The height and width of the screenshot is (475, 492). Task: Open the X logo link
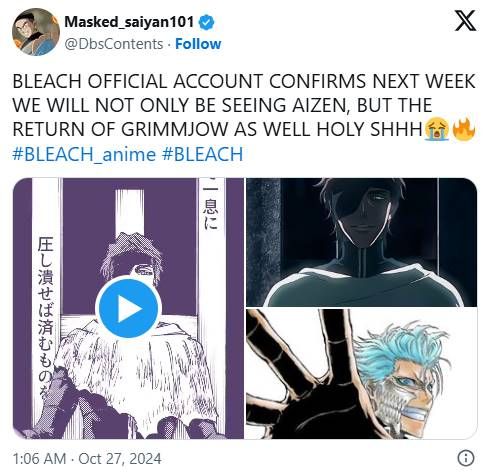coord(465,21)
